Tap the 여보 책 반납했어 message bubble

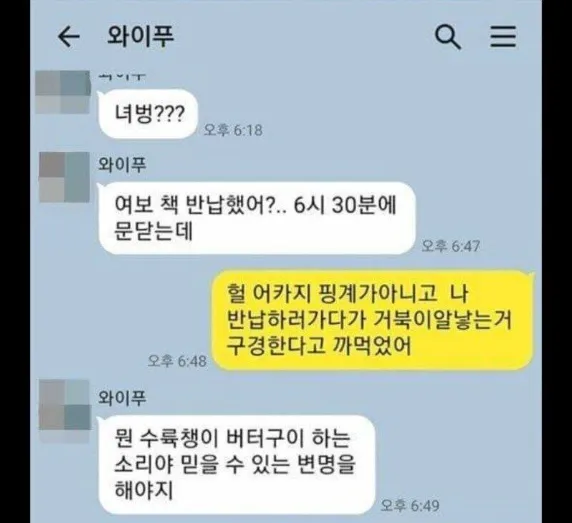coord(257,218)
